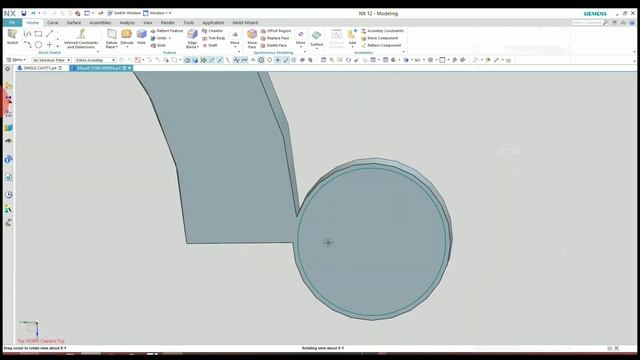Click the Datum Plane icon
Screen dimensions: 640x360
(x=111, y=34)
